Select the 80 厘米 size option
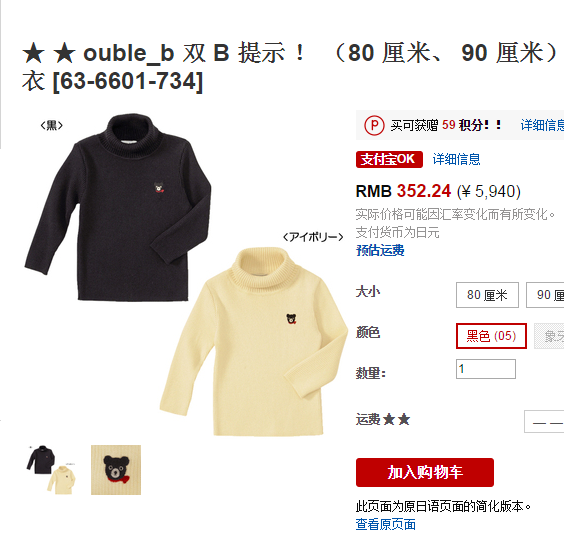The image size is (564, 533). pyautogui.click(x=487, y=295)
